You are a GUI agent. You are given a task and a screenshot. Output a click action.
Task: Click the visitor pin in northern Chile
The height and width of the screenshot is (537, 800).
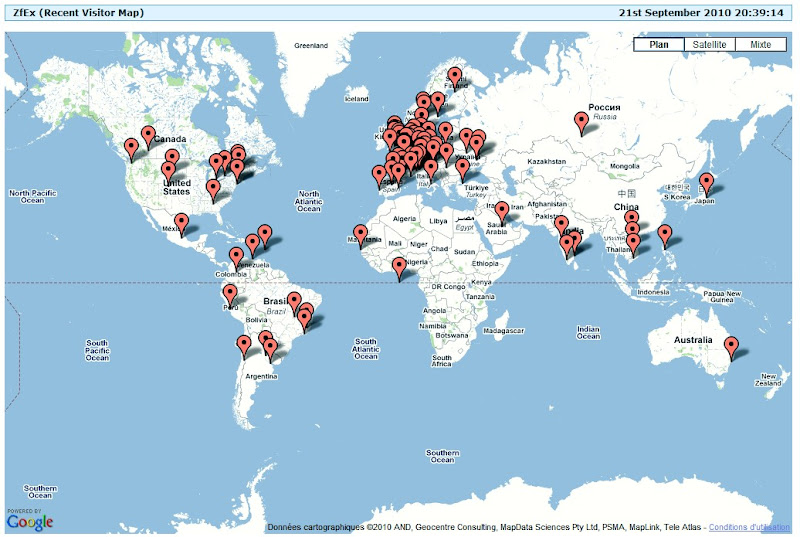coord(244,347)
